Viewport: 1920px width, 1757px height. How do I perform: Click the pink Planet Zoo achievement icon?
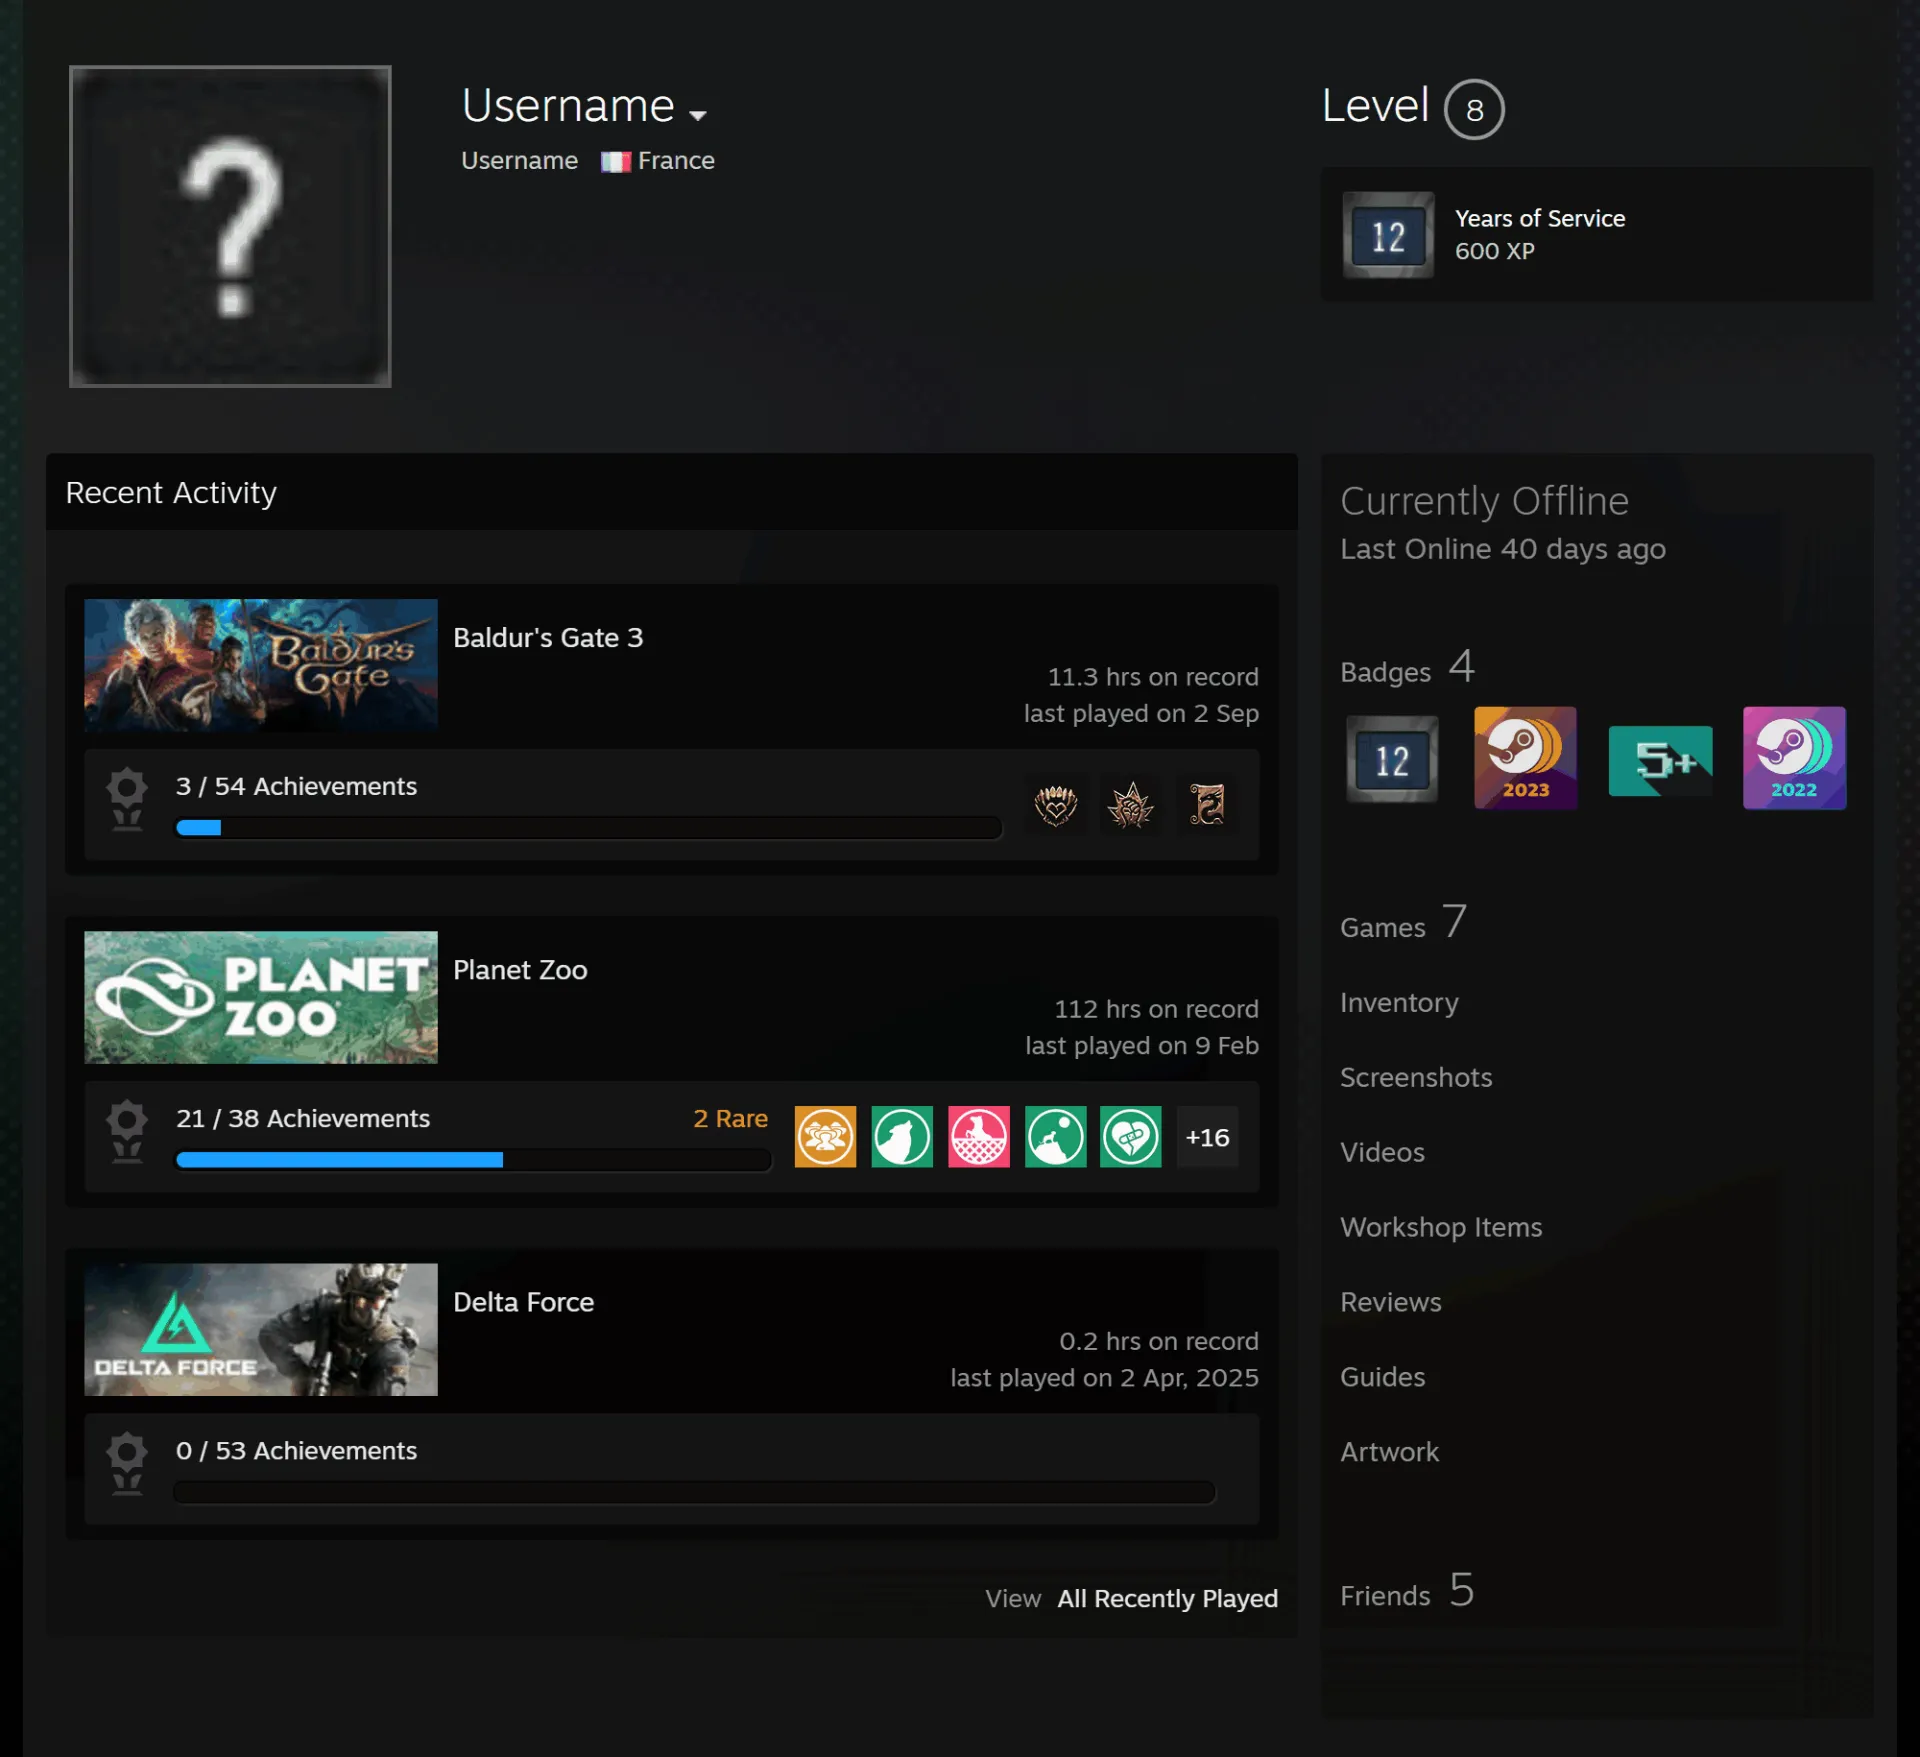(x=978, y=1137)
